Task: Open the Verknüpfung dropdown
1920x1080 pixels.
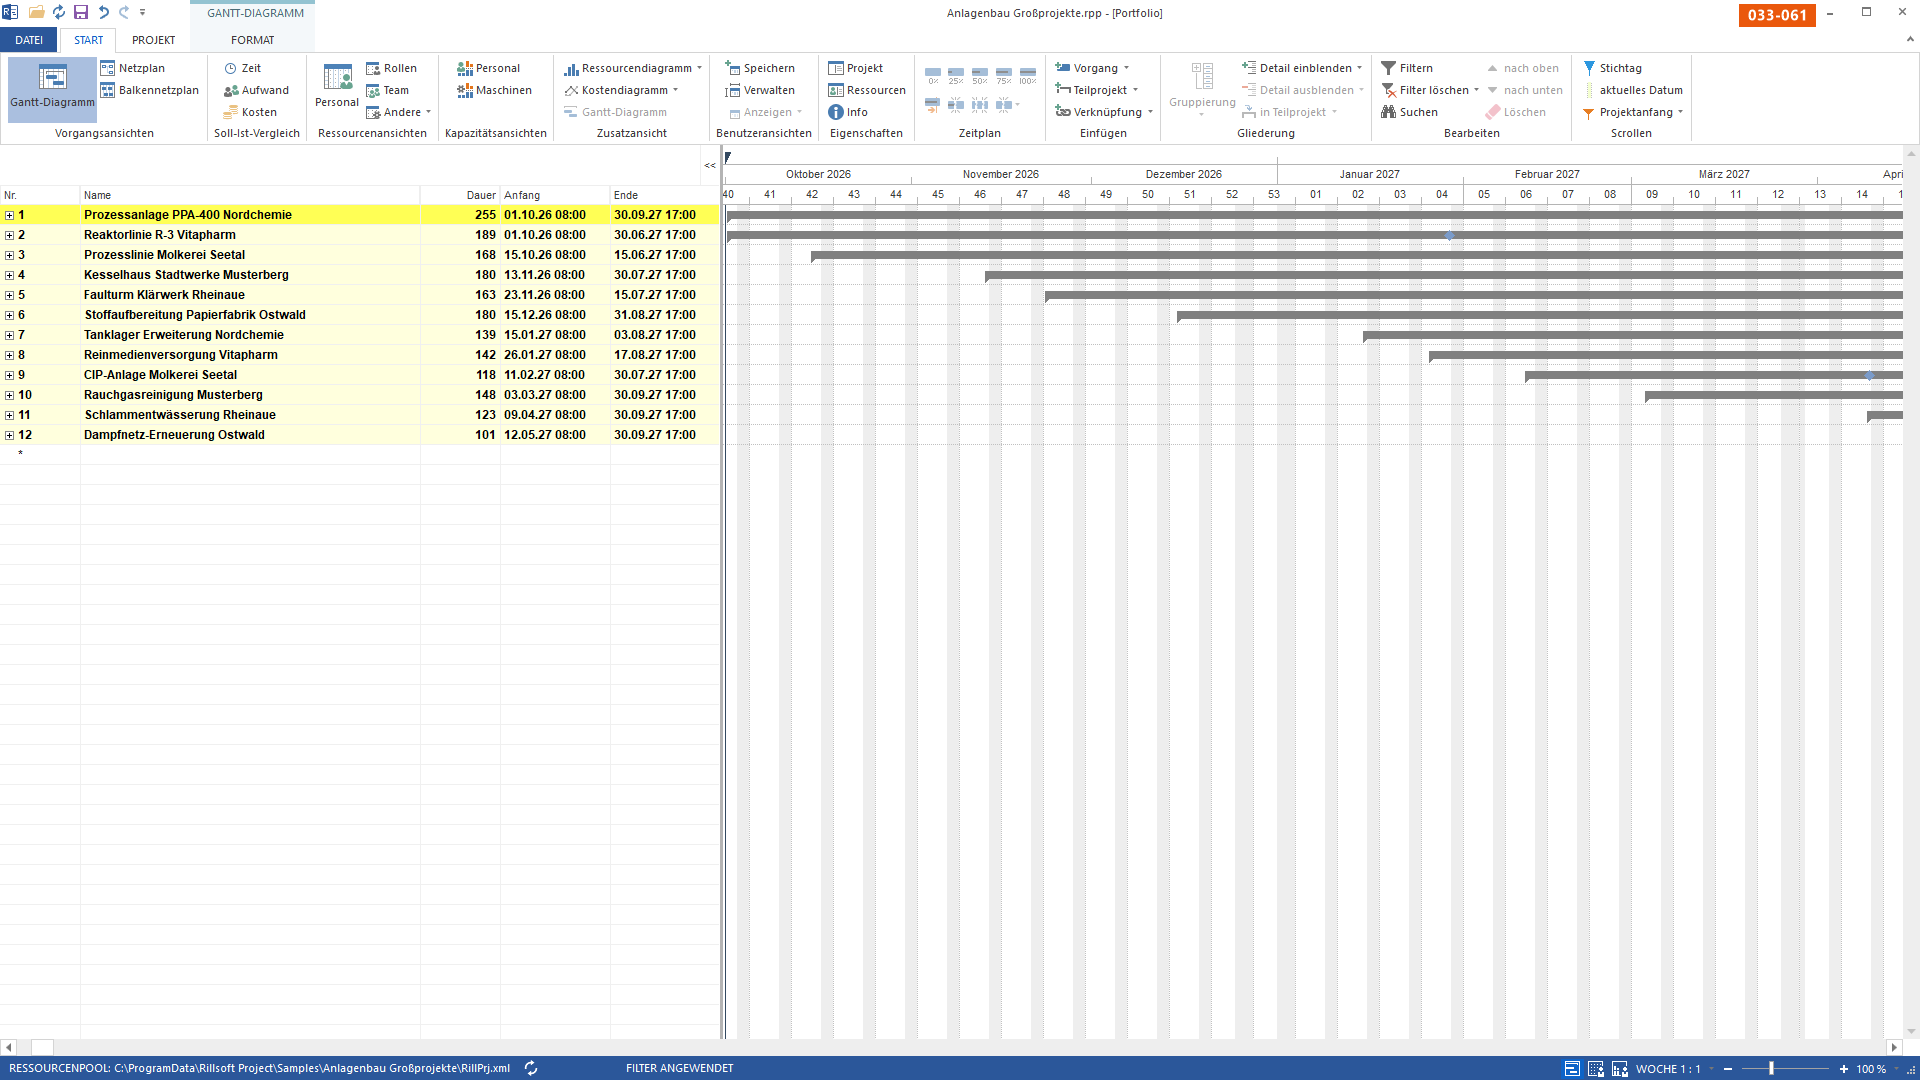Action: (x=1150, y=112)
